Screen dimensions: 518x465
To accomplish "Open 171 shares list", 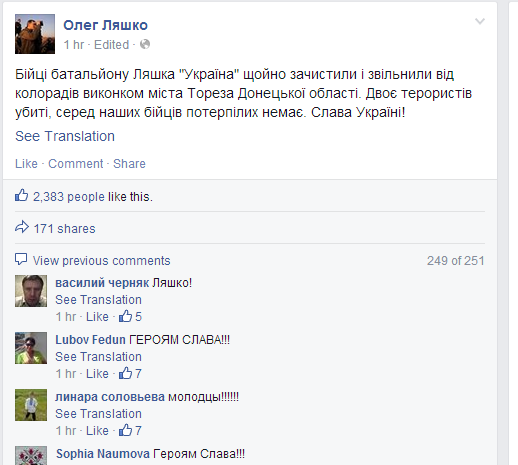I will (64, 229).
